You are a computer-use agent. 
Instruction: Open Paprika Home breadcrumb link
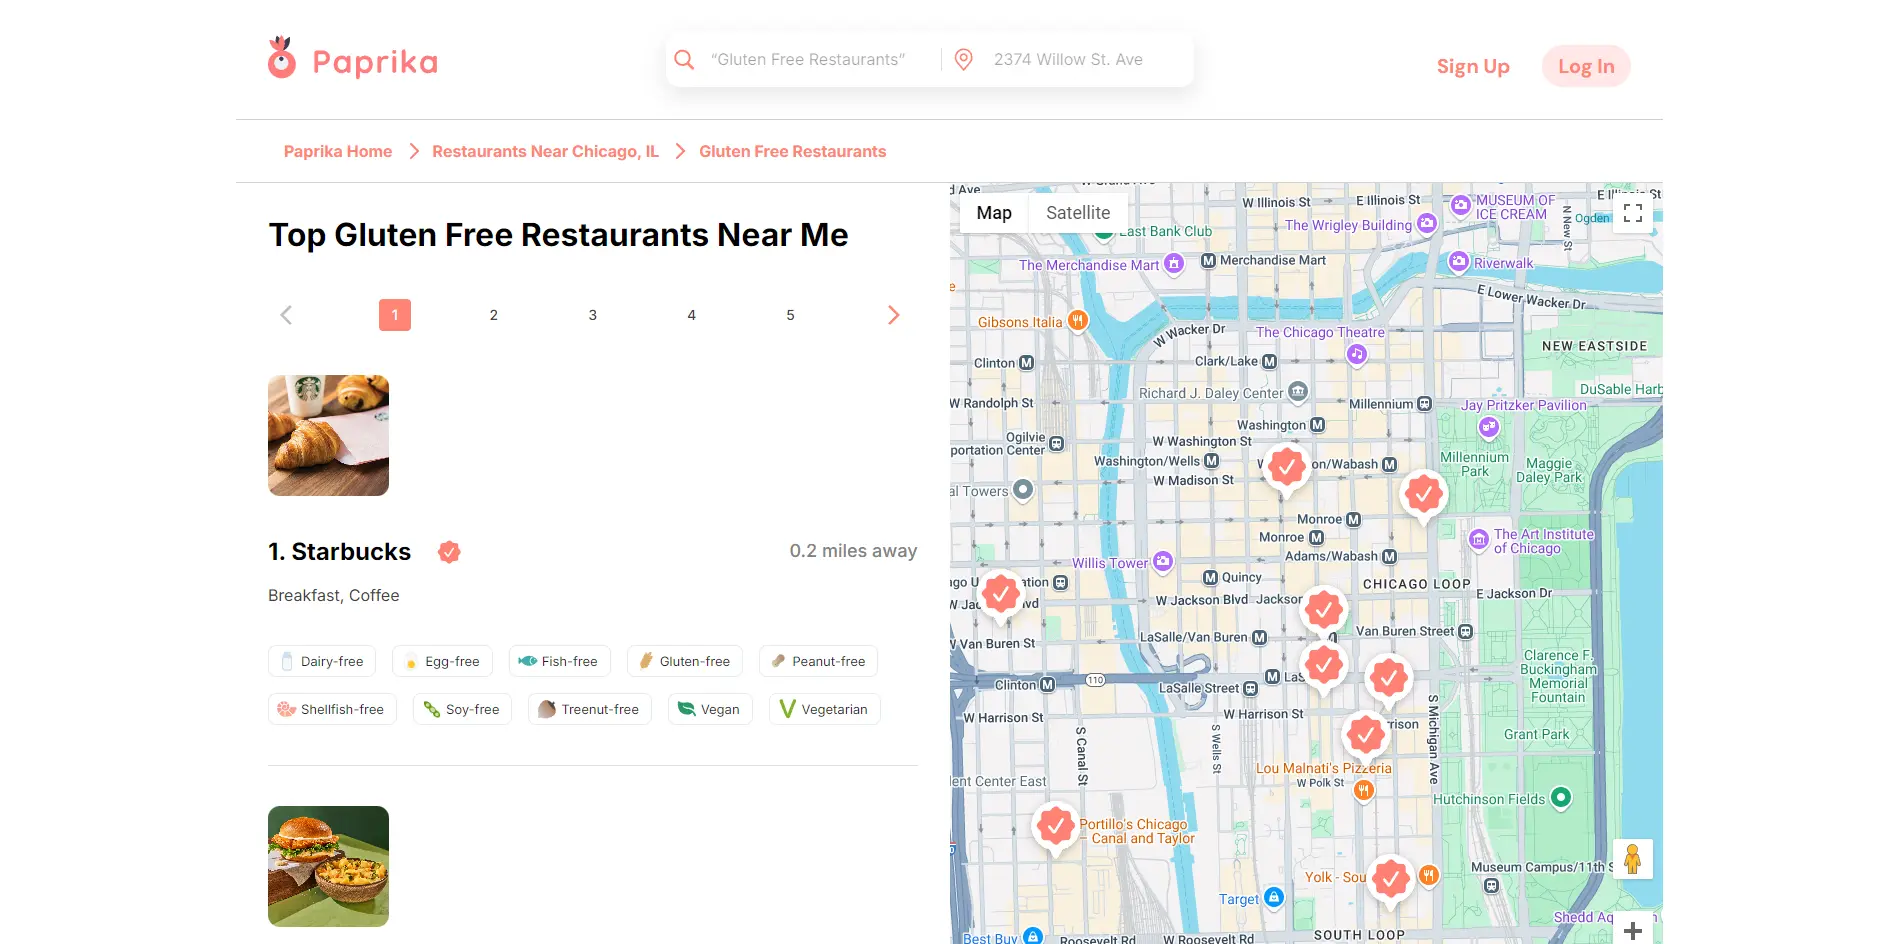coord(338,151)
